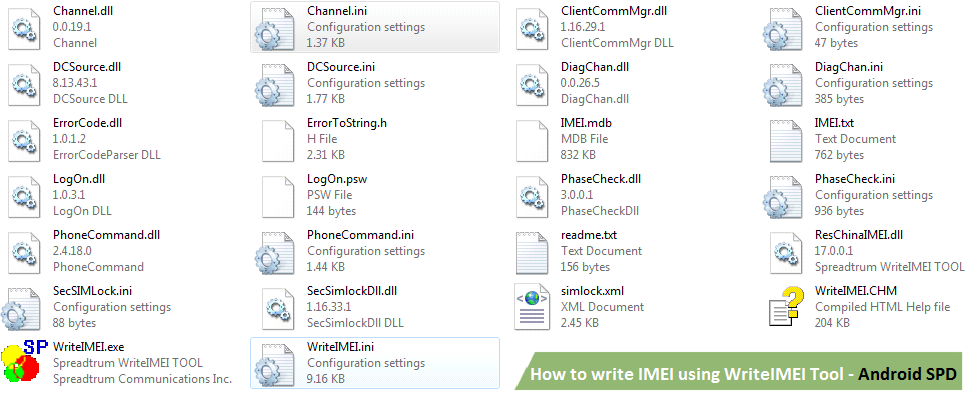Select the LogOn.psw file name
This screenshot has height=395, width=968.
pos(337,179)
